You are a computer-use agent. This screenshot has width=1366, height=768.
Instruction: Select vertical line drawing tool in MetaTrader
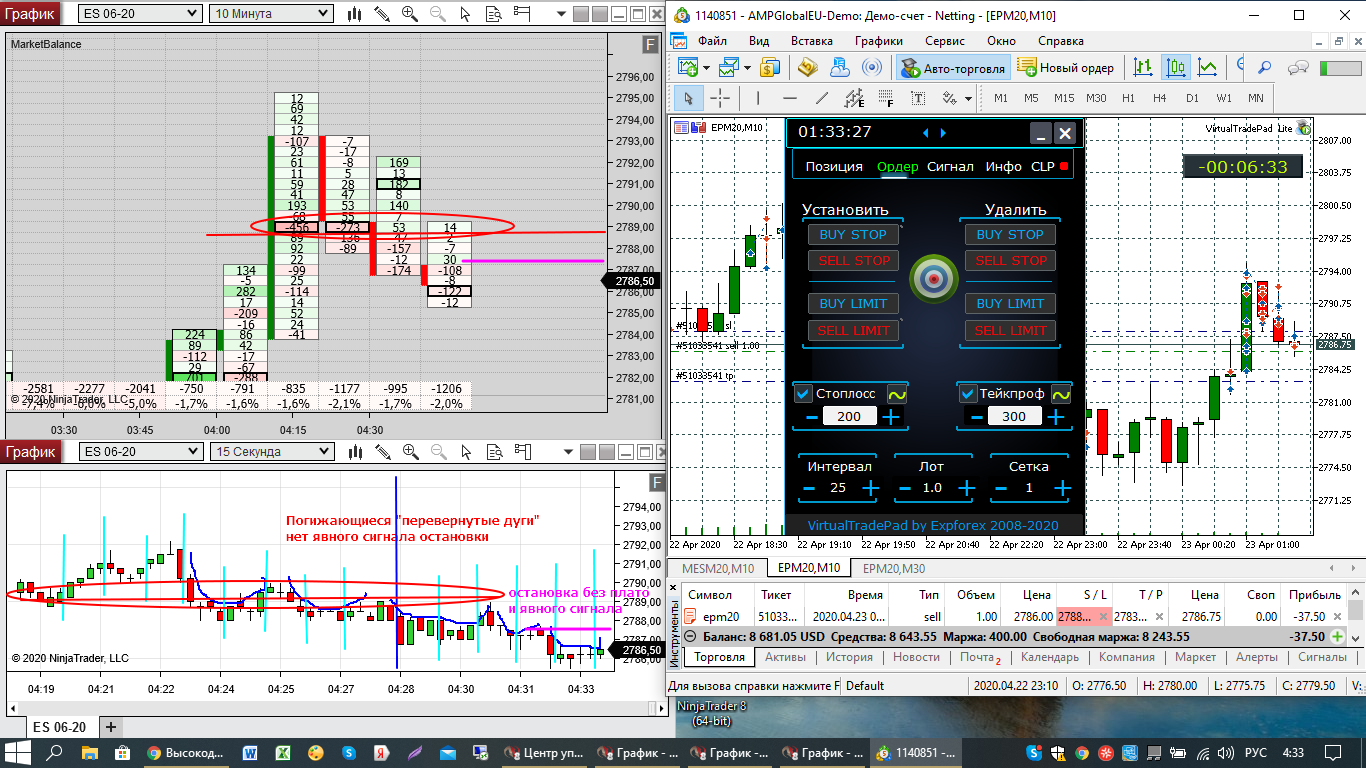pyautogui.click(x=758, y=98)
